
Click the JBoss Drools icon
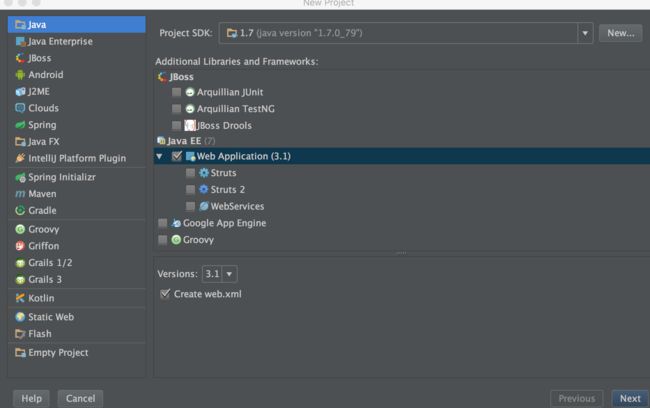click(190, 125)
